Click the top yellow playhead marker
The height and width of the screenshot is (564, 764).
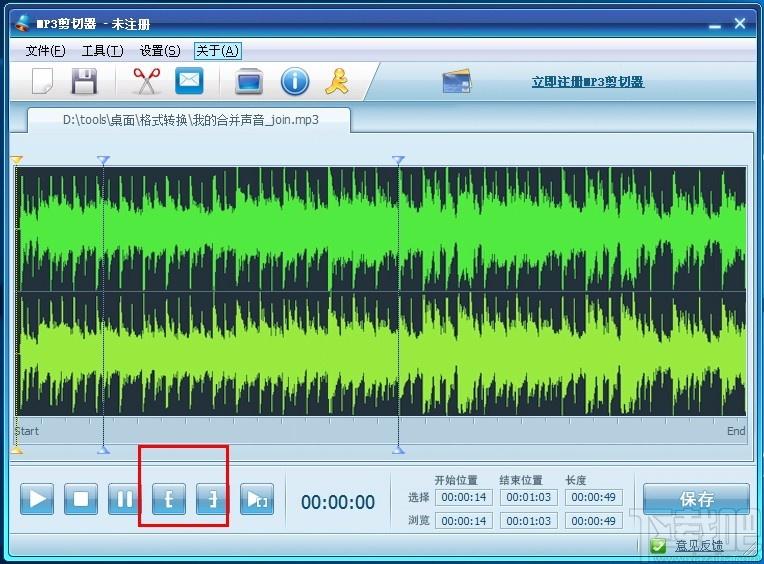[17, 160]
